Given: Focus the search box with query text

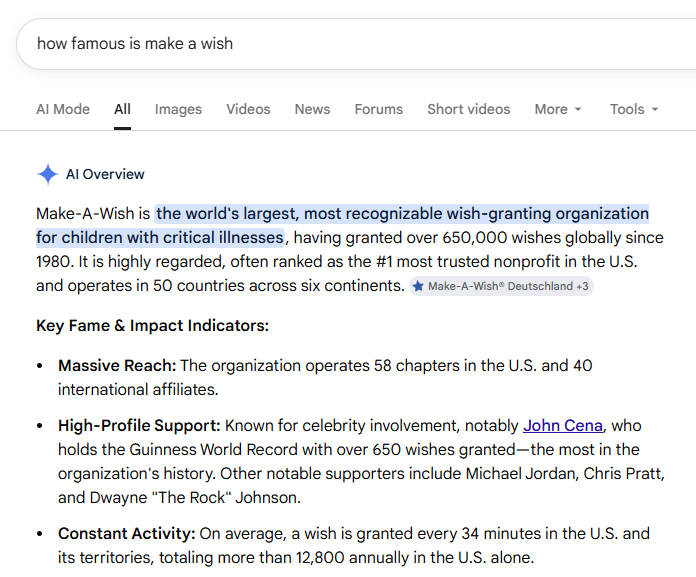Looking at the screenshot, I should 355,43.
